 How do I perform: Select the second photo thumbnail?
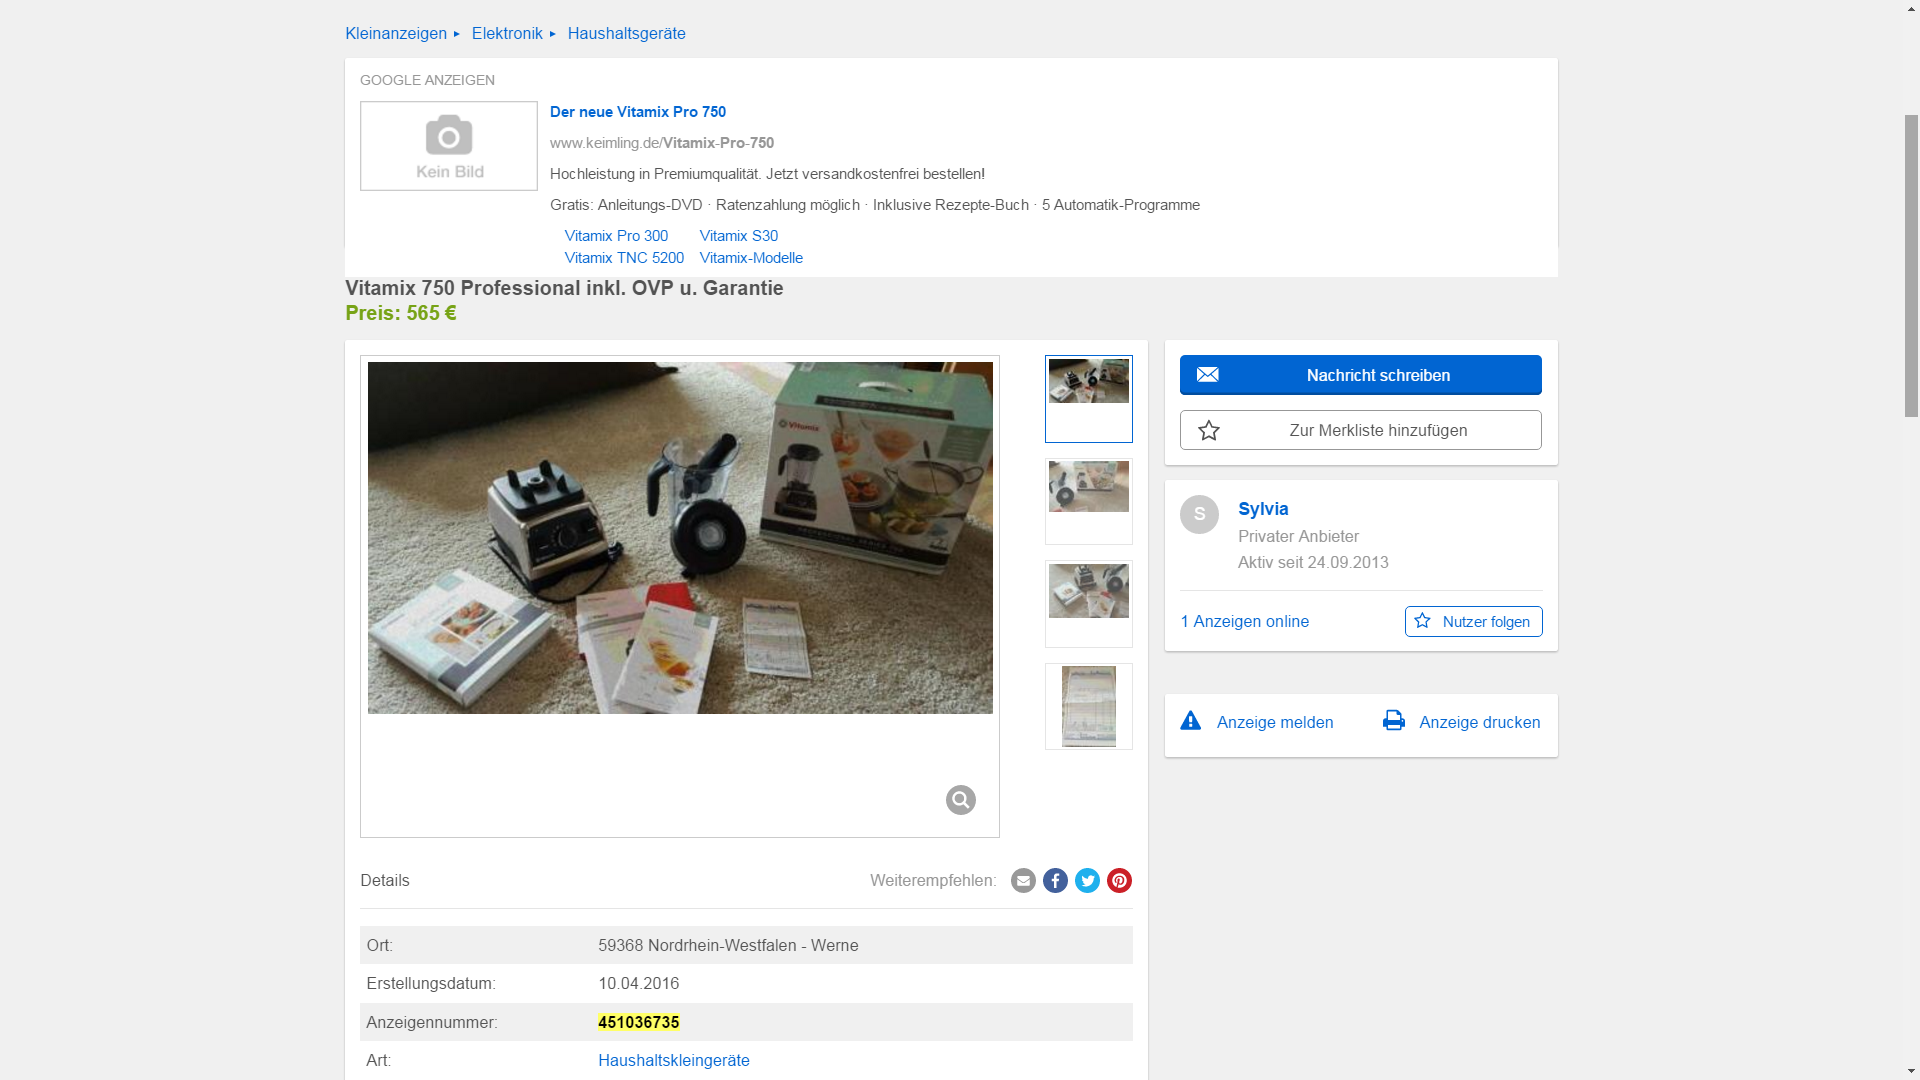1089,502
